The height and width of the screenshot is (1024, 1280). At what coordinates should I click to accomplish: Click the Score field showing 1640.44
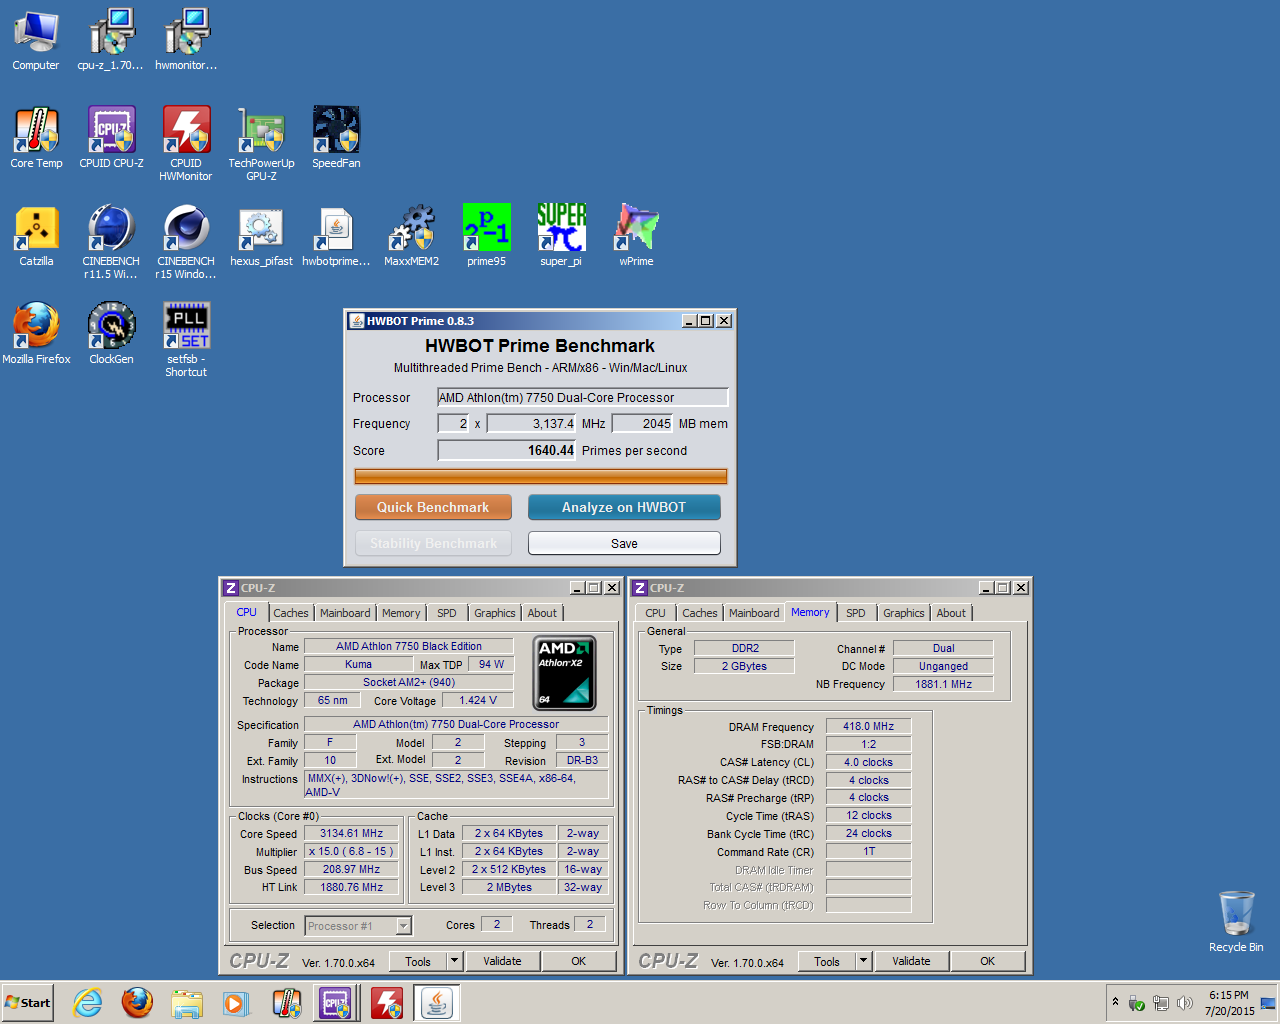(x=507, y=450)
